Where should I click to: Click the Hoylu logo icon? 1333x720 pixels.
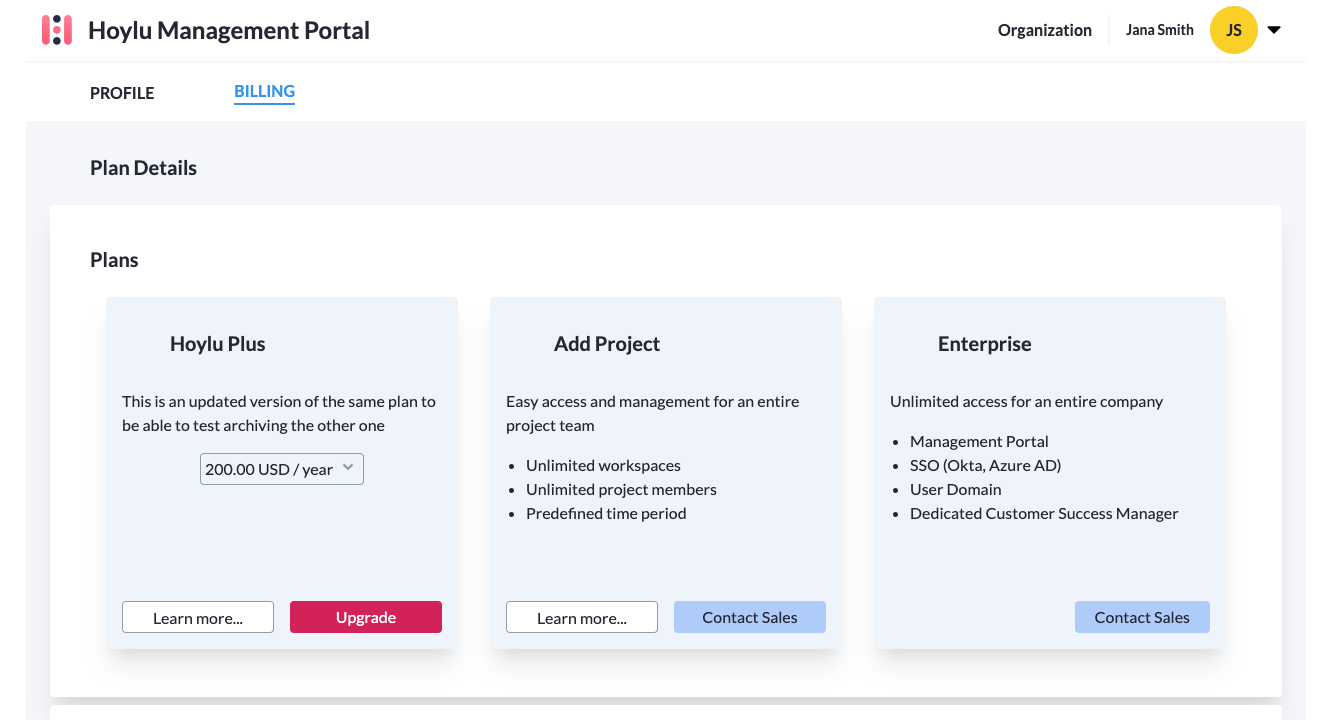pyautogui.click(x=56, y=30)
